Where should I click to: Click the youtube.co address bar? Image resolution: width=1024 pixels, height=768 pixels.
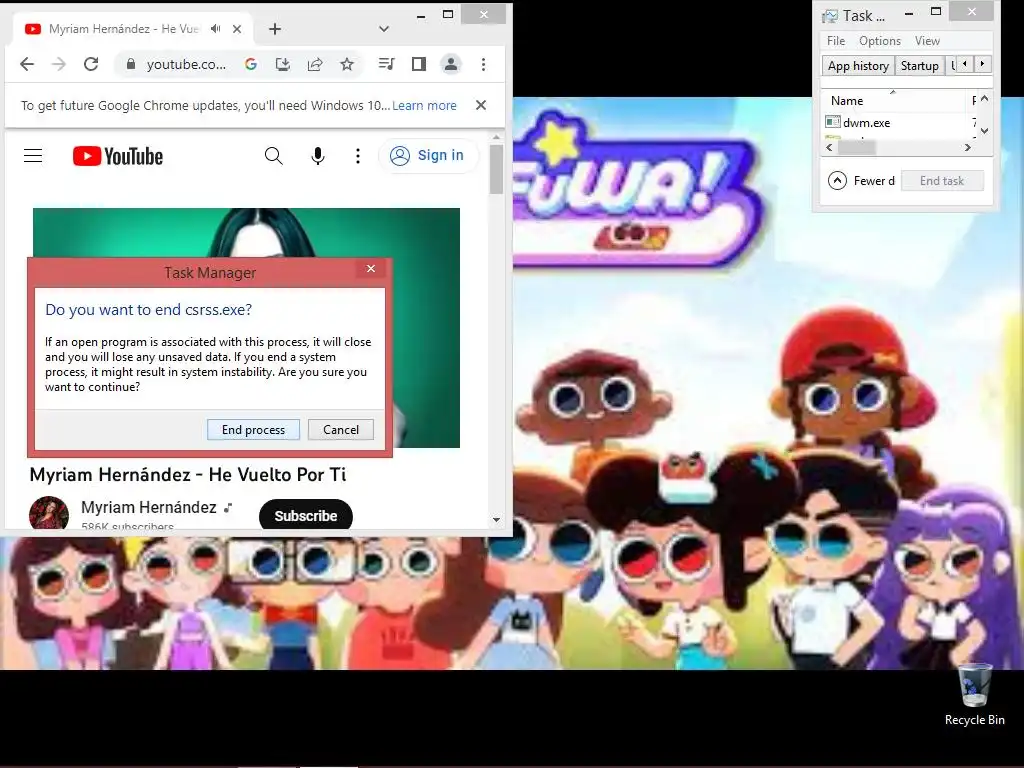point(186,64)
